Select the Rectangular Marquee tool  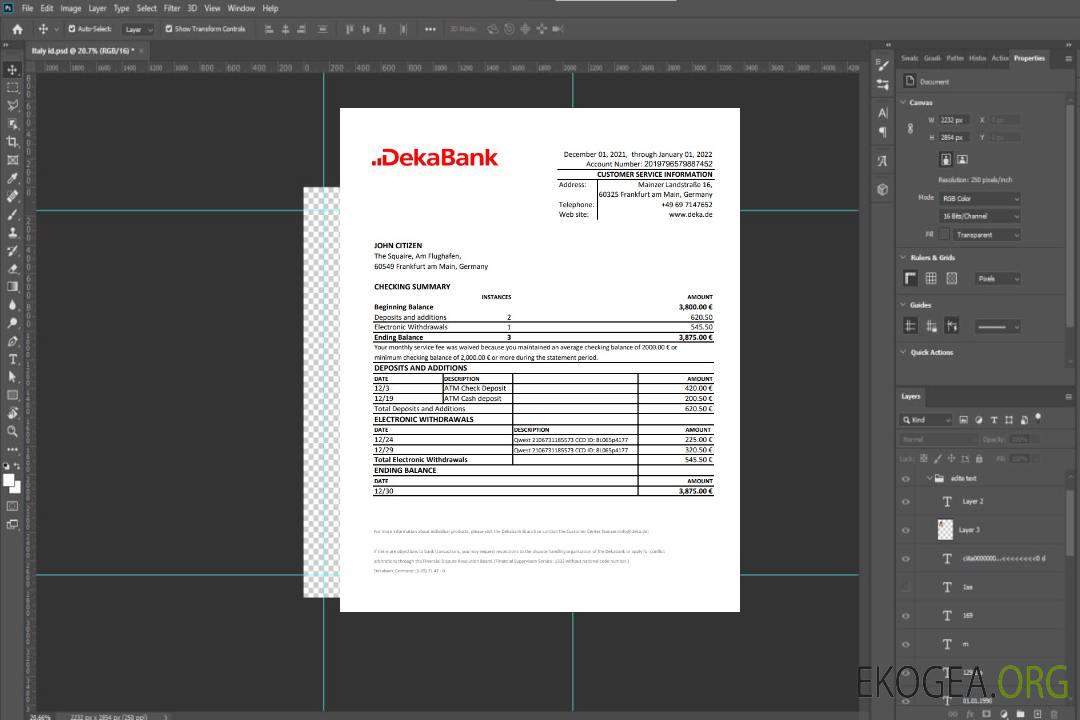click(12, 88)
